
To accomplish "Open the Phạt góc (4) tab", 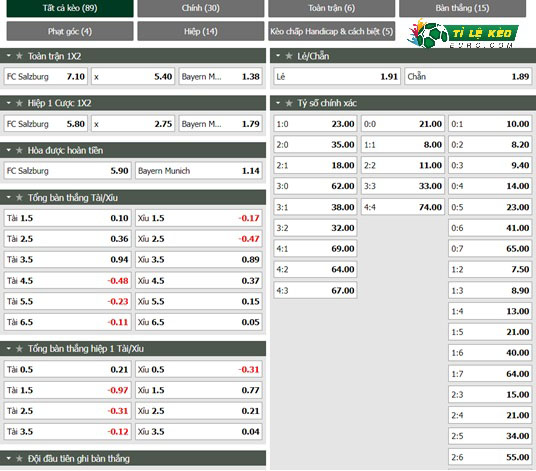I will 70,31.
